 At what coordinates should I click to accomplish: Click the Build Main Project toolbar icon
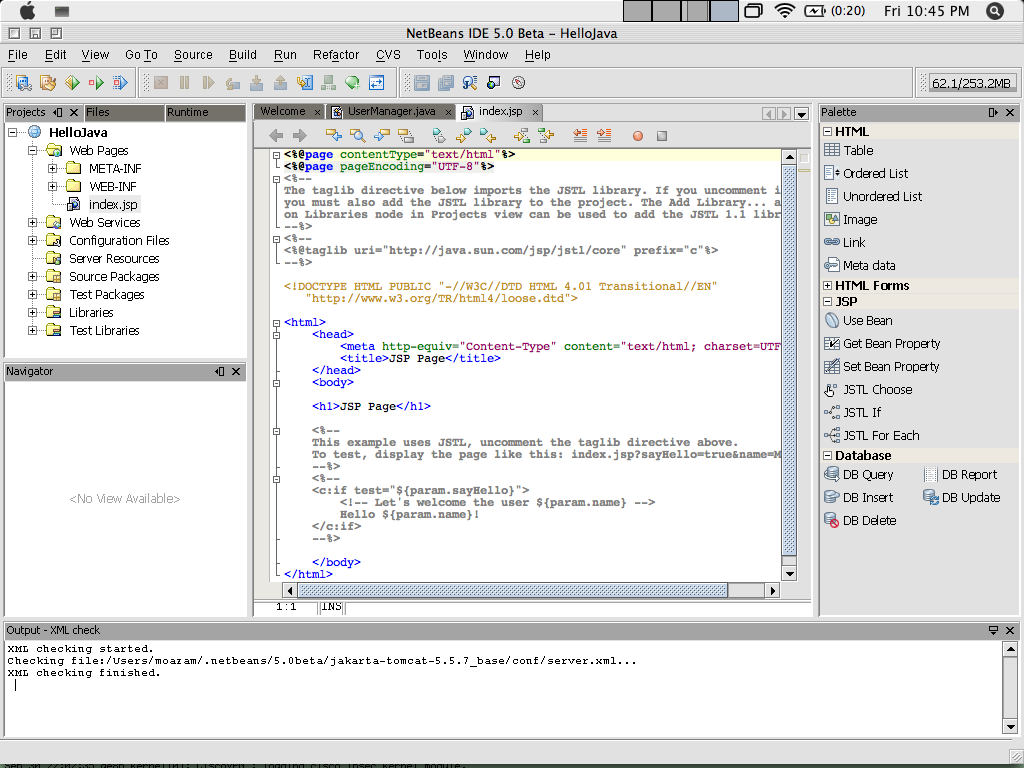click(24, 83)
